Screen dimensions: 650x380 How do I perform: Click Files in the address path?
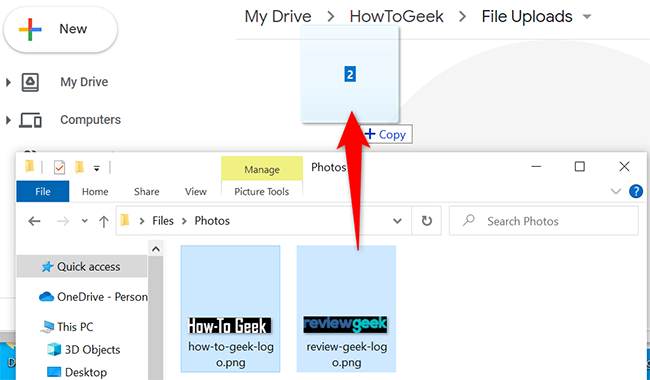click(163, 221)
